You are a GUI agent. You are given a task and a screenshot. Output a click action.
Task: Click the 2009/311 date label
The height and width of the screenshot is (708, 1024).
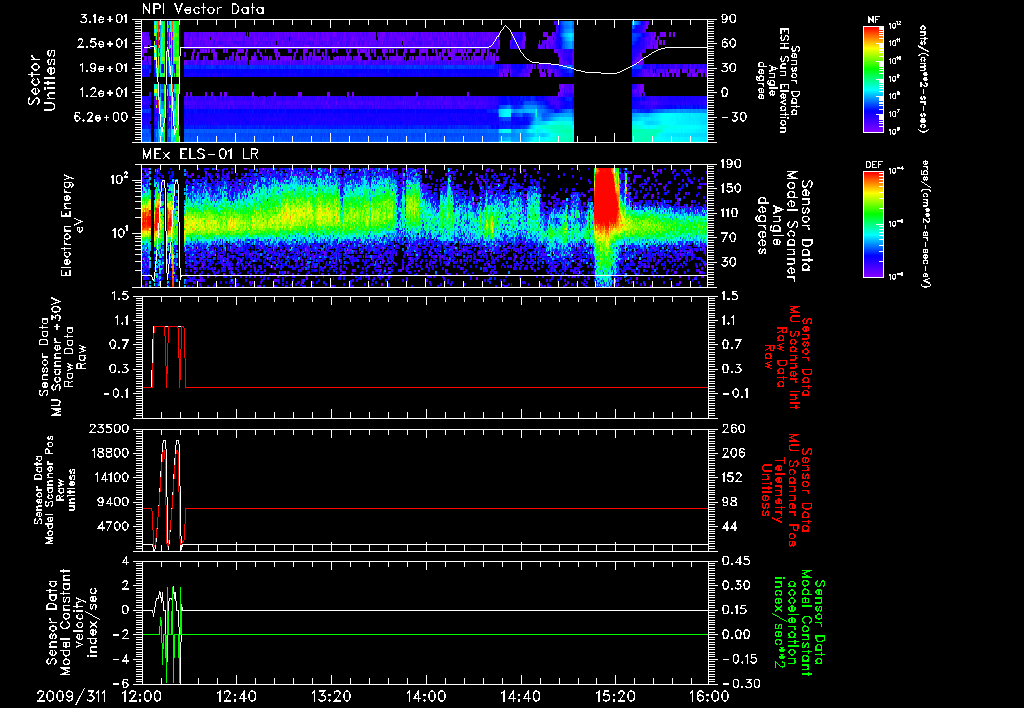(71, 696)
